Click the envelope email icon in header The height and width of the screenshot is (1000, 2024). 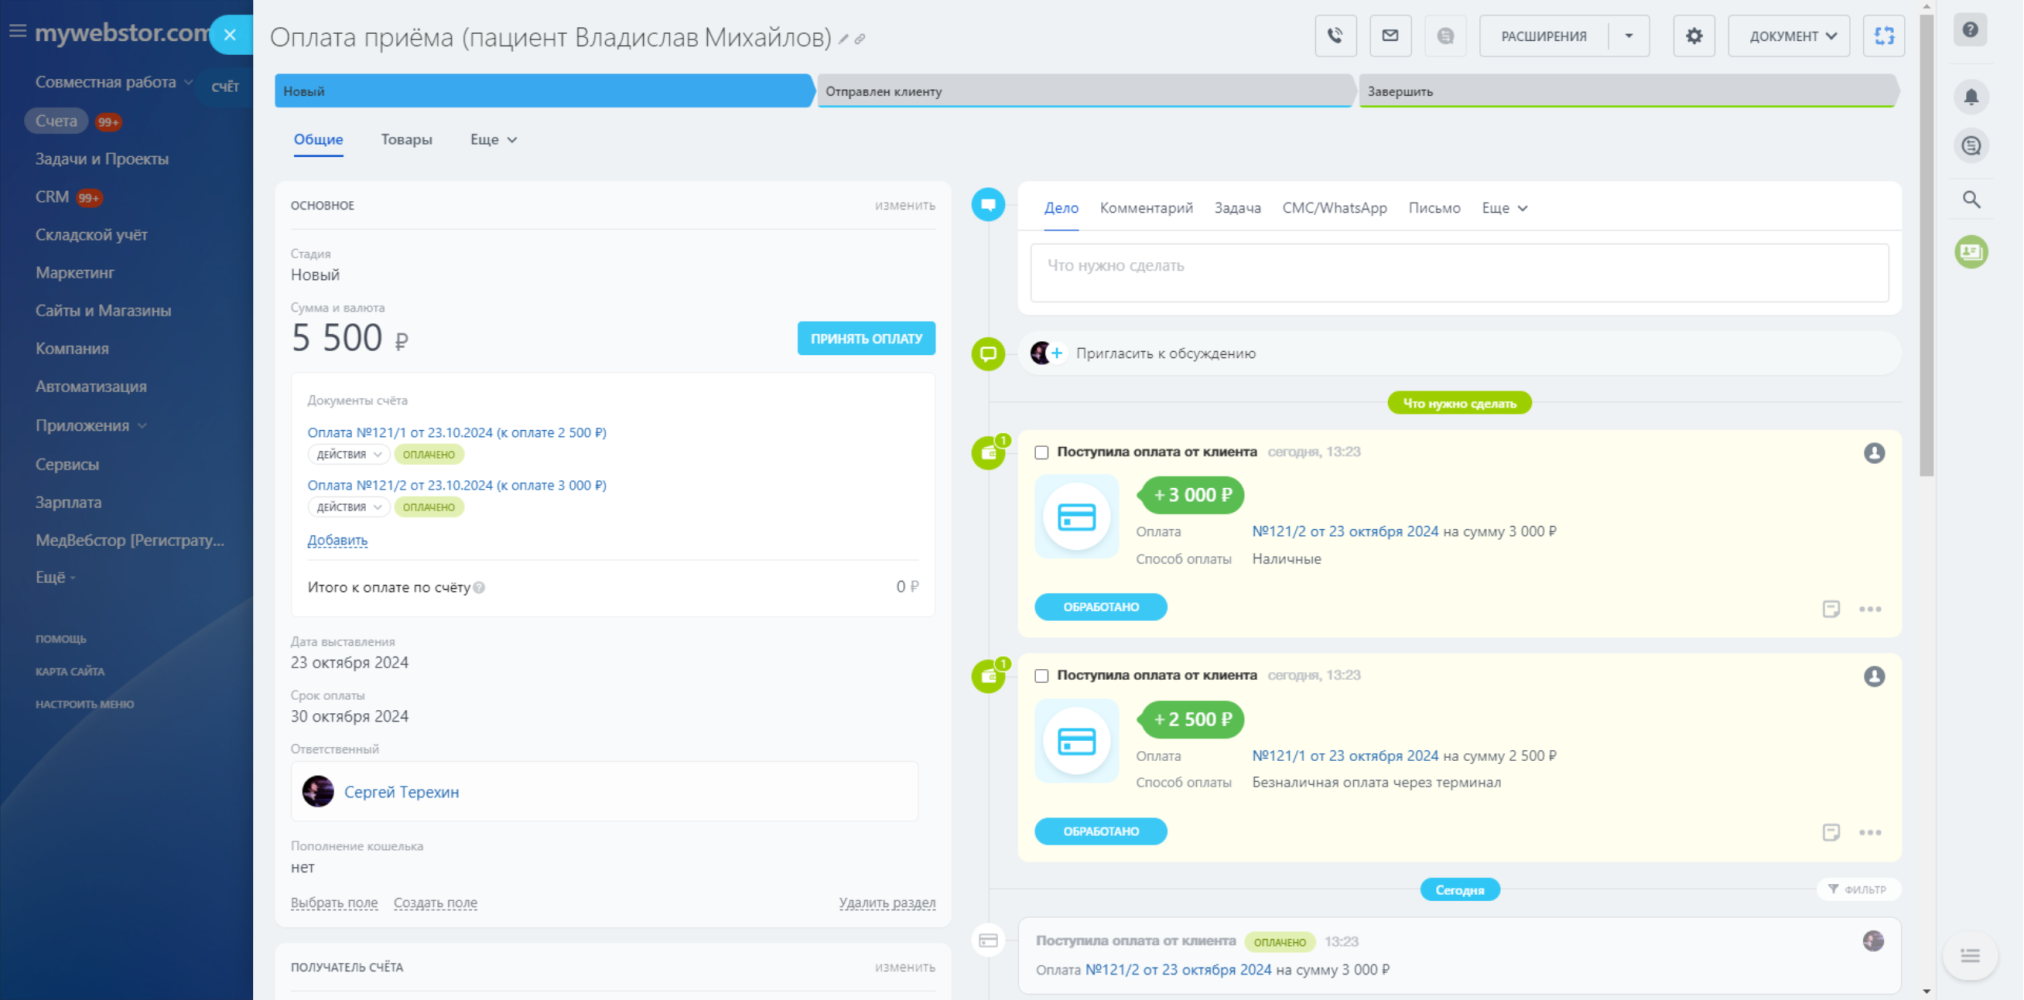pos(1390,36)
